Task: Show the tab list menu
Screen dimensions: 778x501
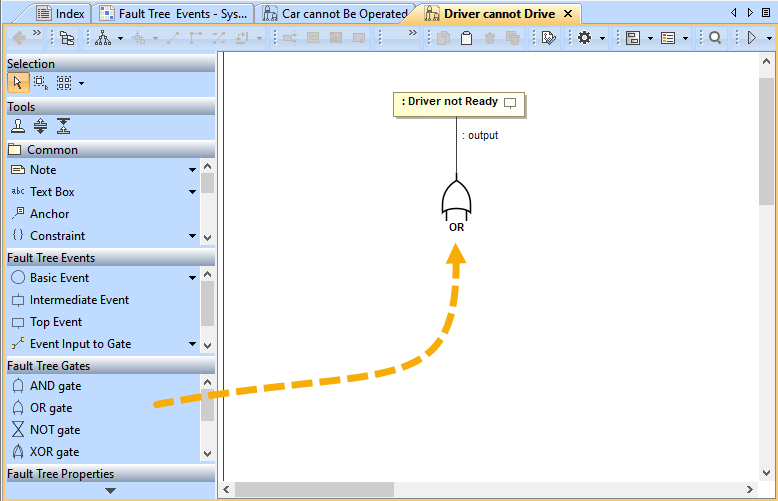Action: pyautogui.click(x=766, y=13)
